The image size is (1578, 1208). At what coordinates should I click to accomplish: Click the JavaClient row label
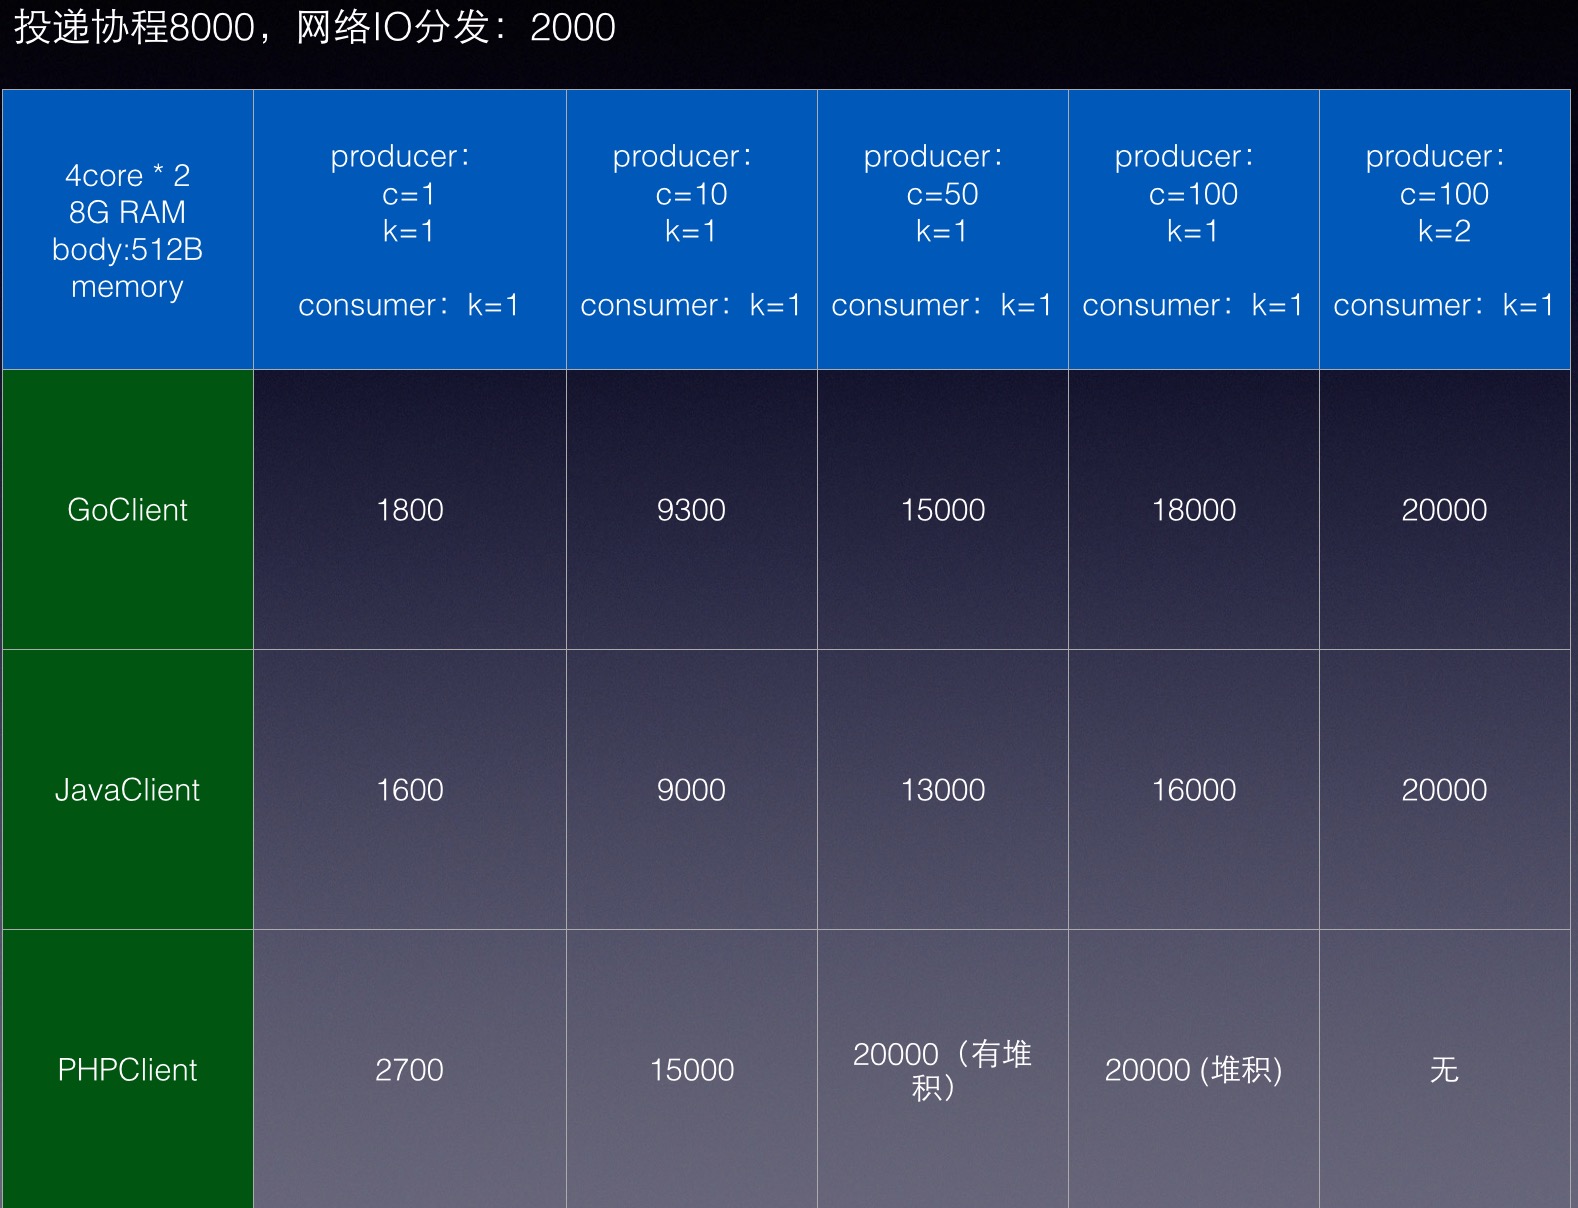click(x=128, y=790)
